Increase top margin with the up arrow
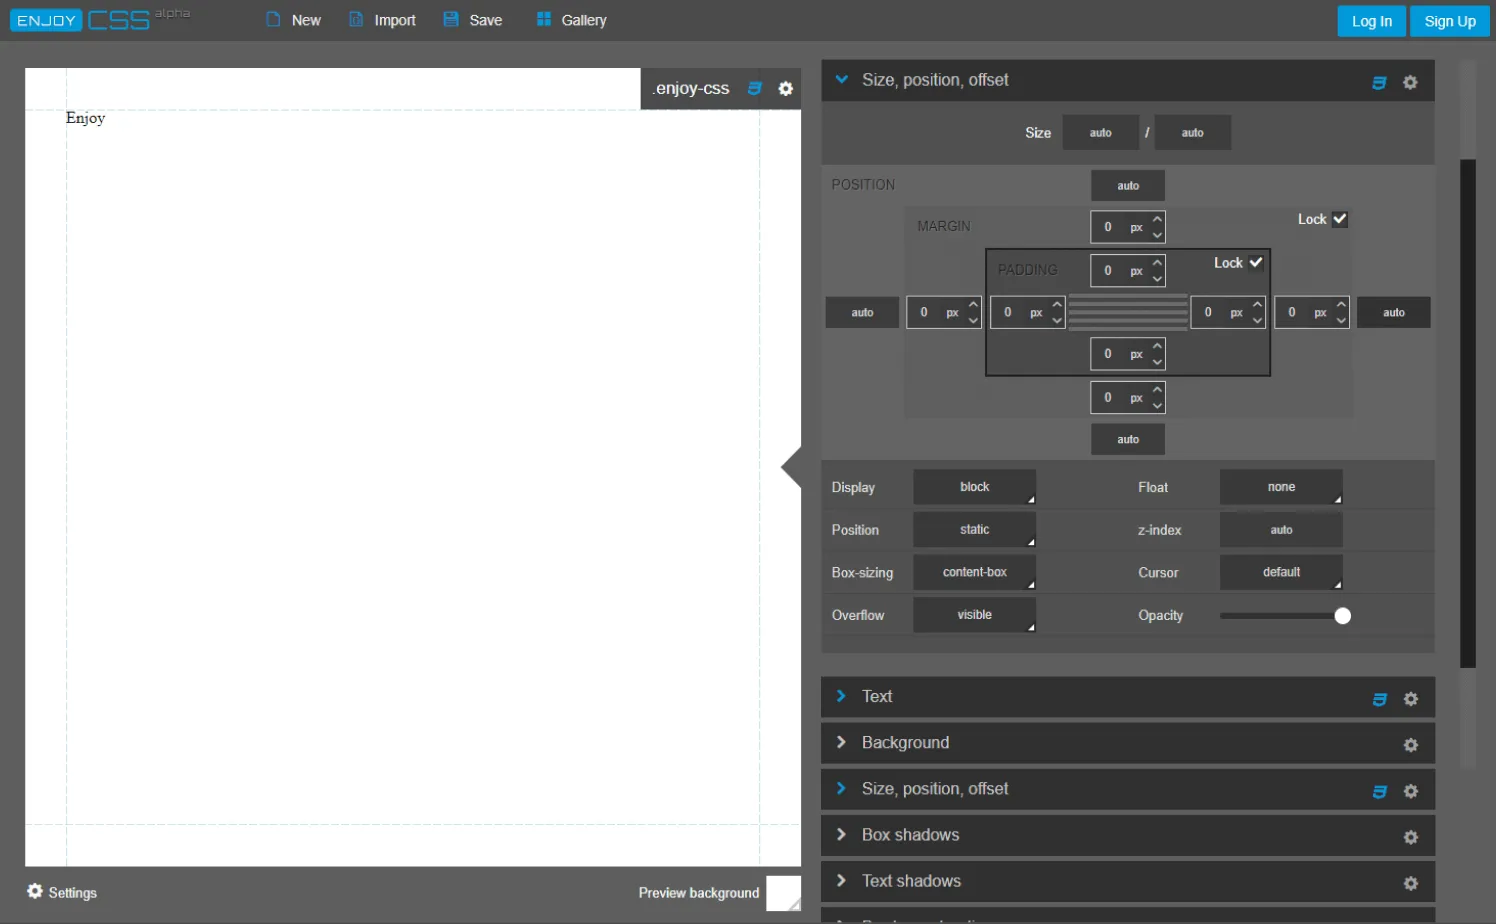The image size is (1496, 924). 1157,219
